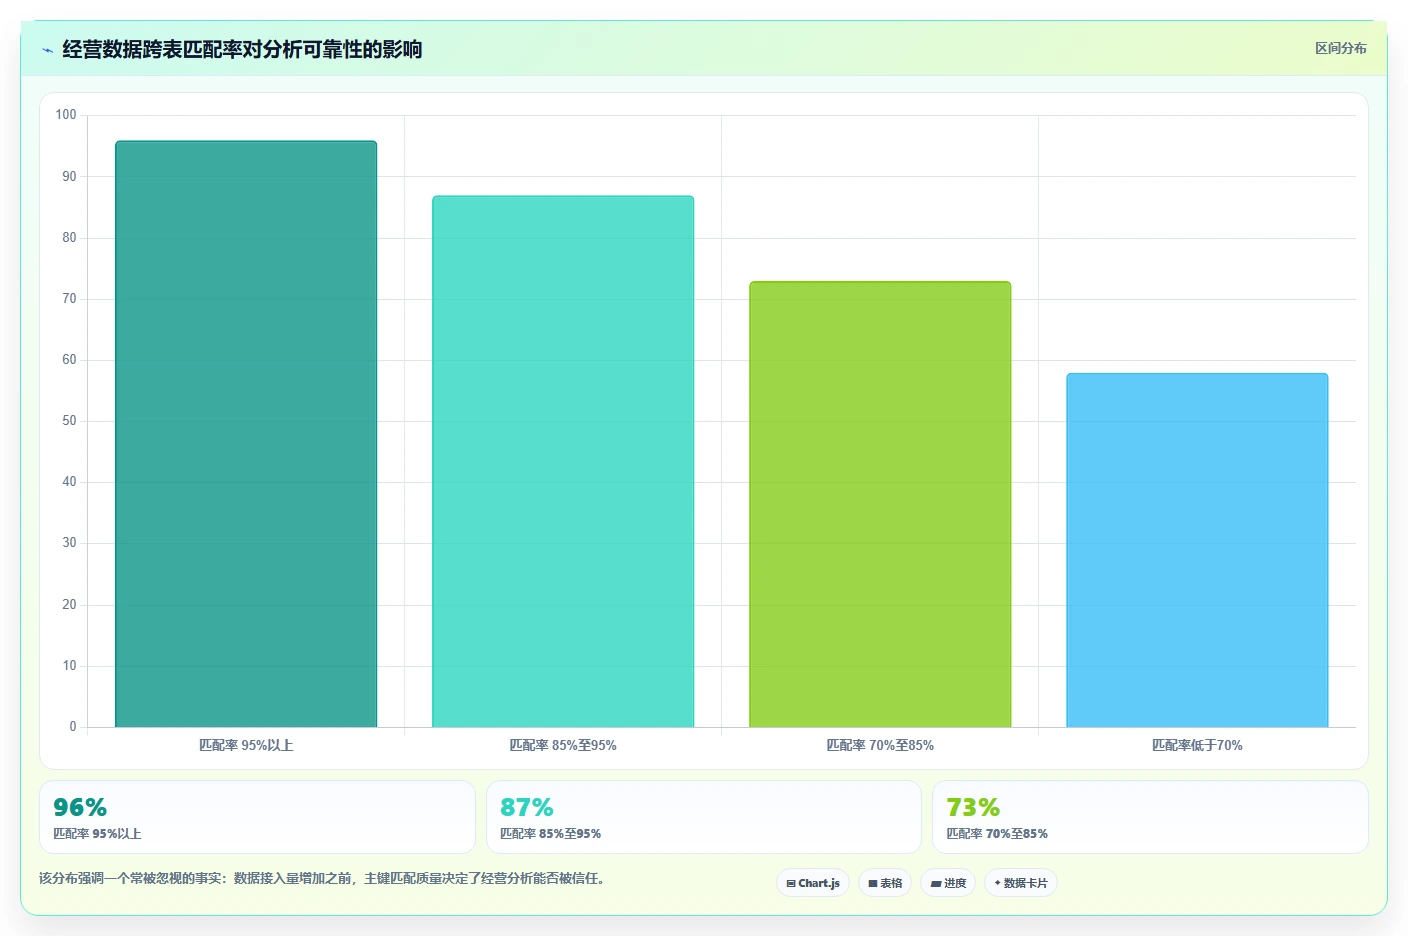Click the 区间分布 label in the header
This screenshot has width=1408, height=936.
click(1340, 48)
